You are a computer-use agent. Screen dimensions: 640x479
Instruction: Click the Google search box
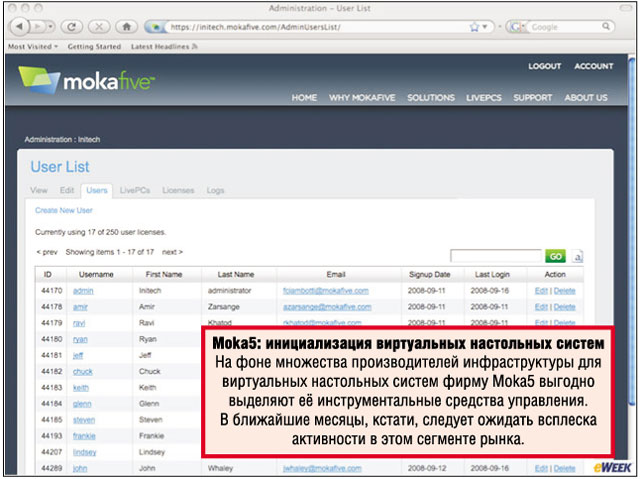coord(564,27)
